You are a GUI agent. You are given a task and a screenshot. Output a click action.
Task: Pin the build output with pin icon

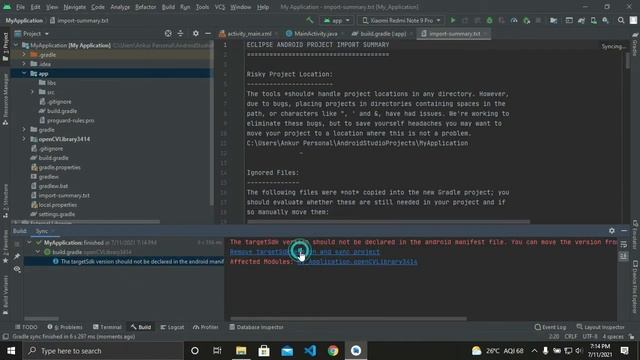point(17,256)
